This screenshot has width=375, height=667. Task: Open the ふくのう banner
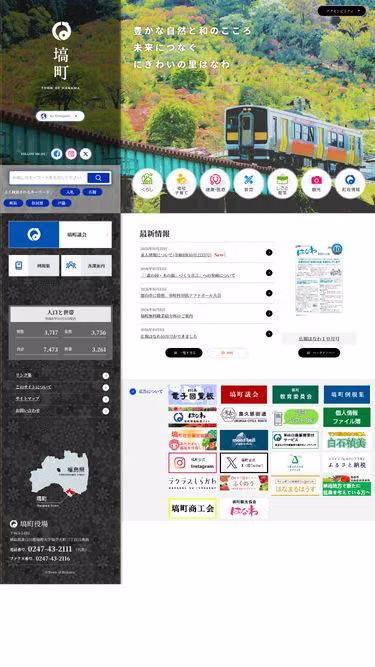coord(244,484)
